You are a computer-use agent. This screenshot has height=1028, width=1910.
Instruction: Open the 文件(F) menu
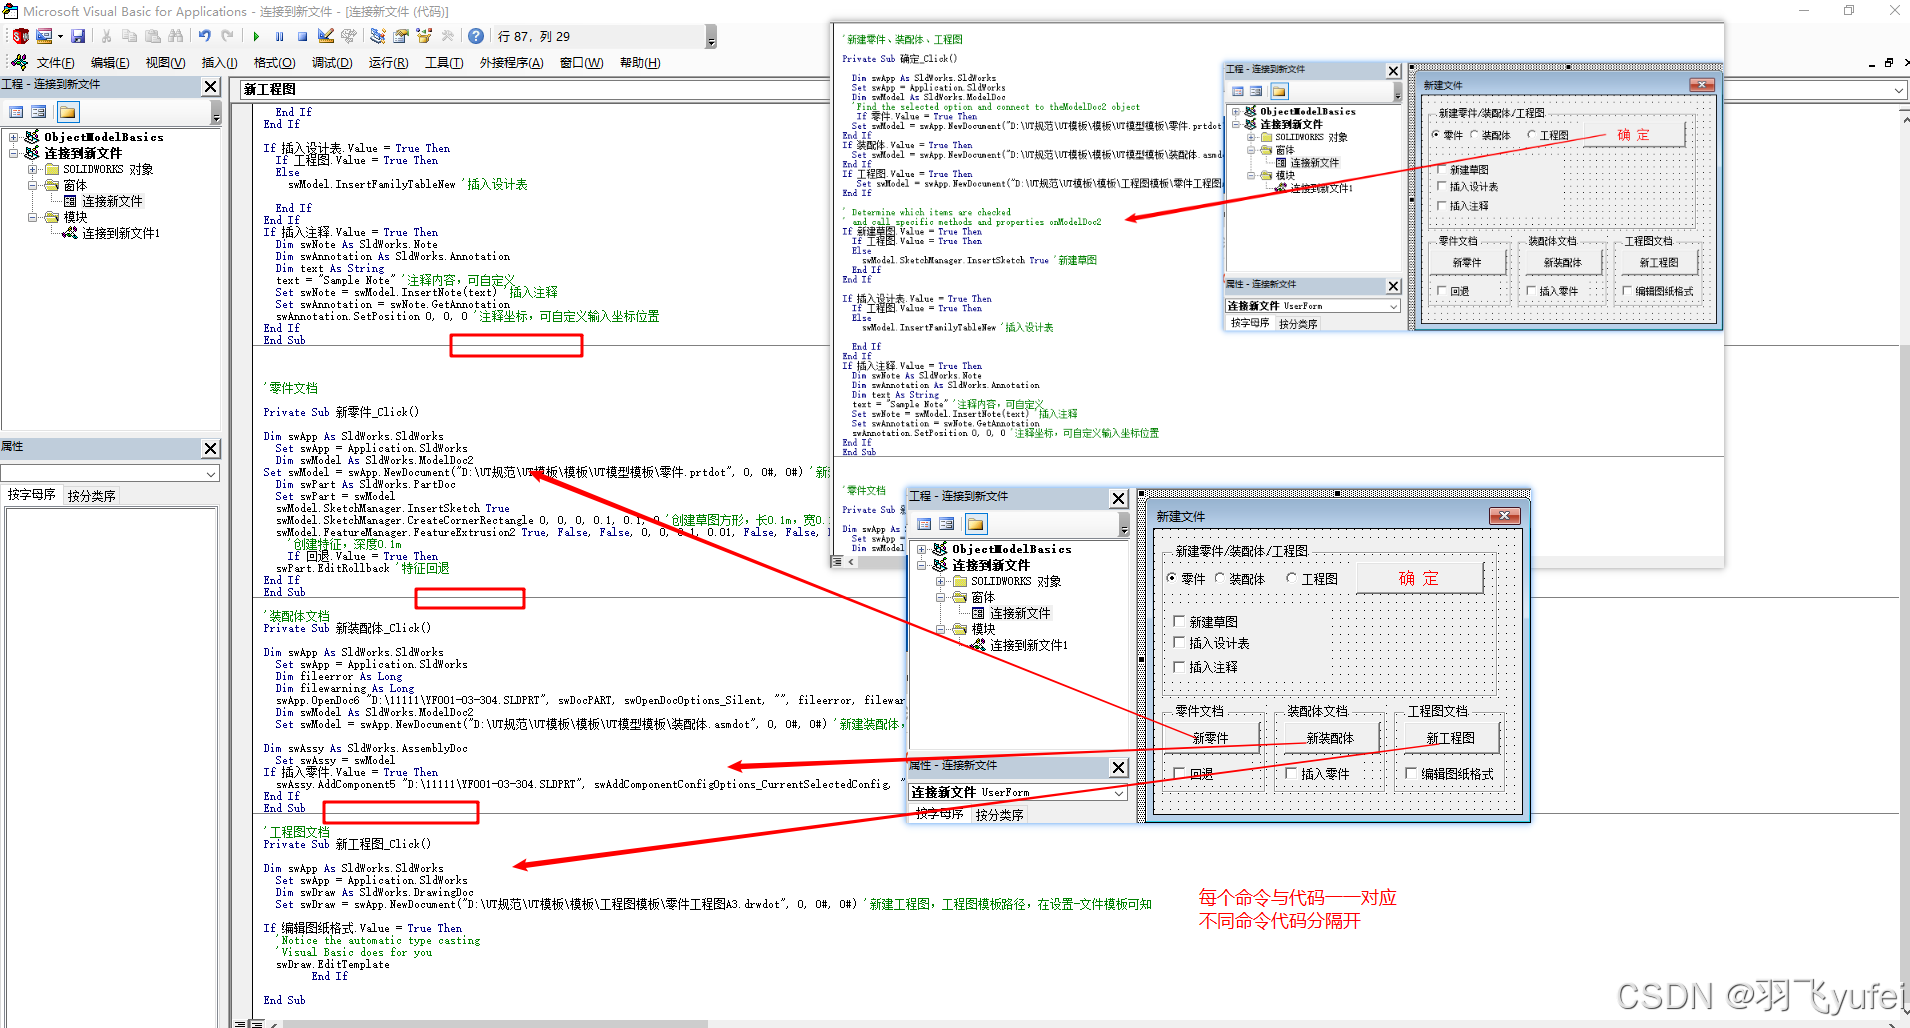click(x=55, y=62)
